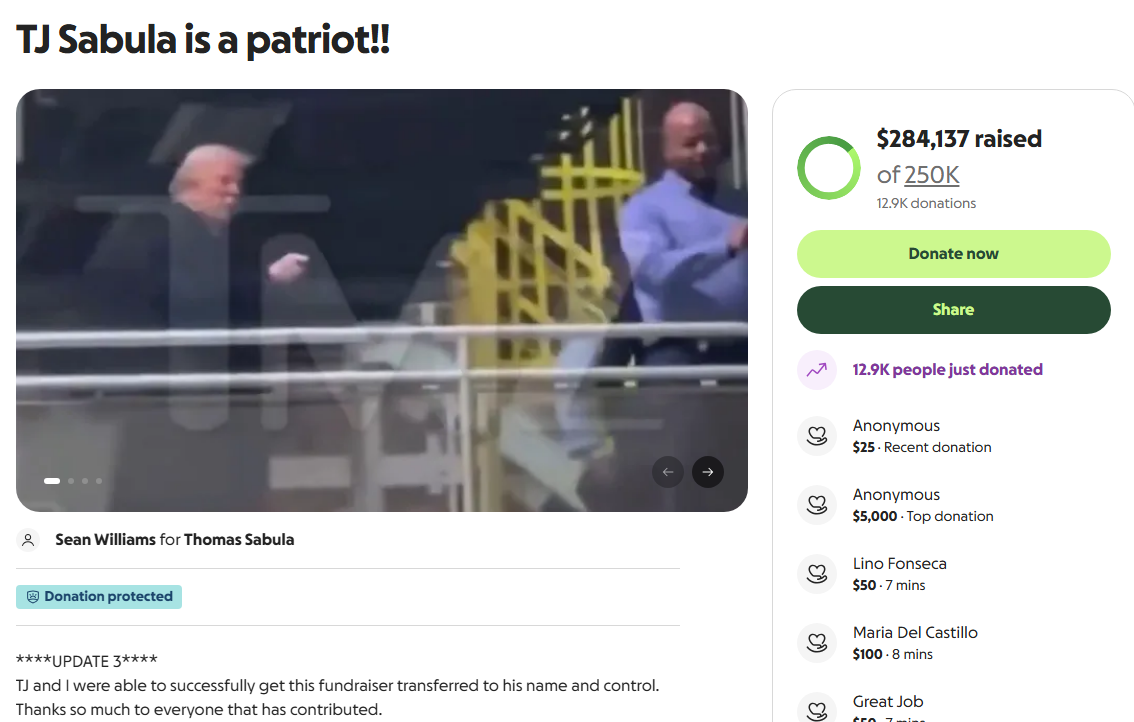This screenshot has width=1134, height=722.
Task: Click the trending arrow icon near people donated
Action: [x=817, y=370]
